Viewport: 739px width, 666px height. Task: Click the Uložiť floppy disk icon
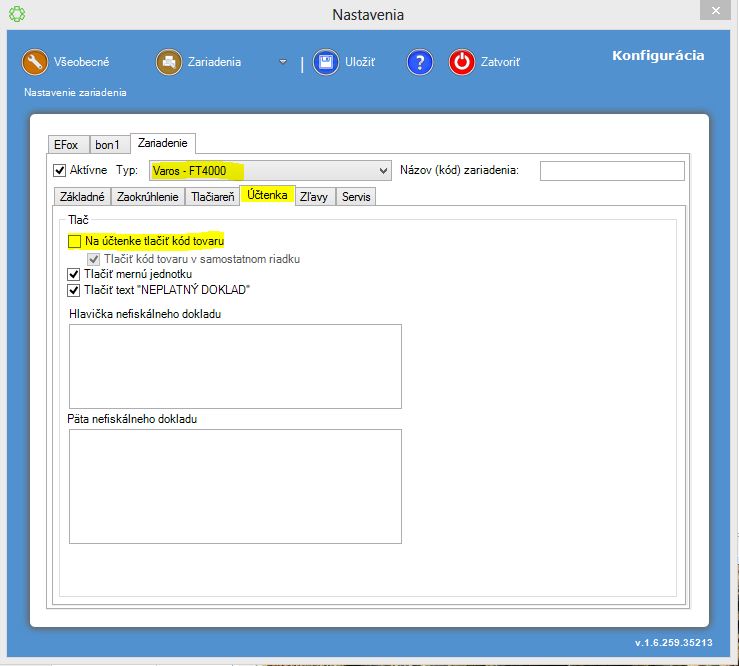click(x=325, y=62)
